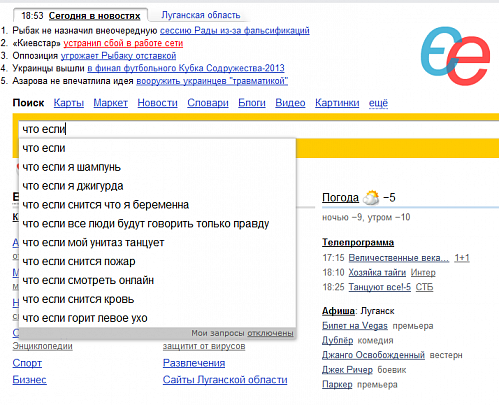Open Словари service tab
499x405 pixels.
coord(208,103)
